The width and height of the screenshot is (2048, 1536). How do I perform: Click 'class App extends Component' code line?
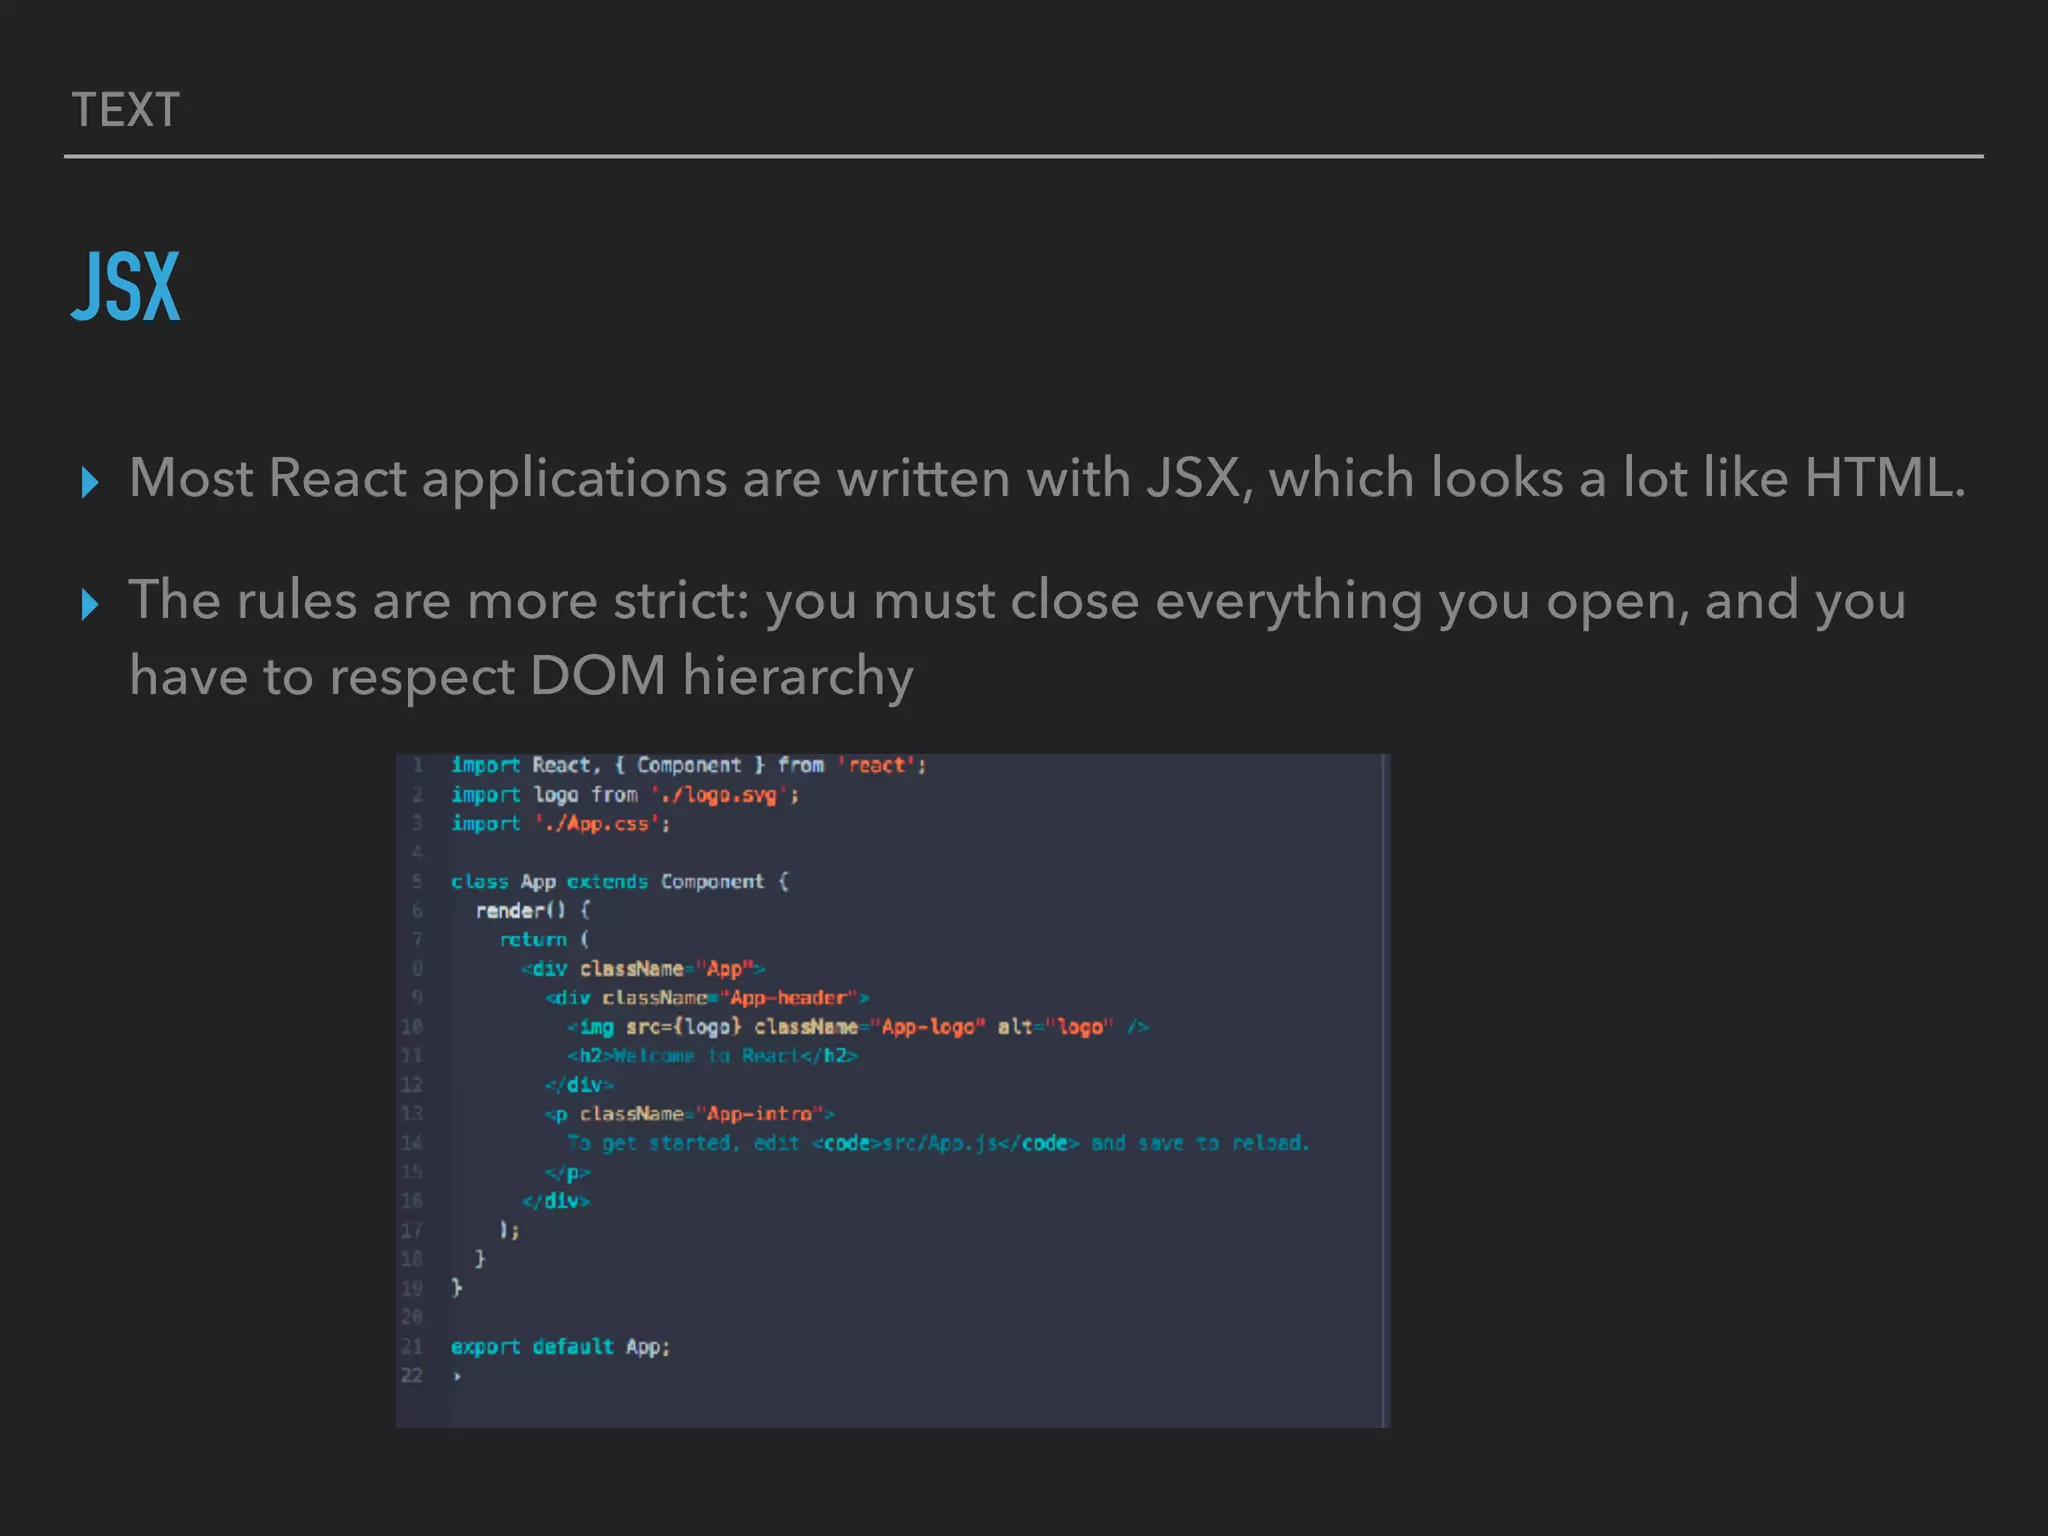click(619, 882)
